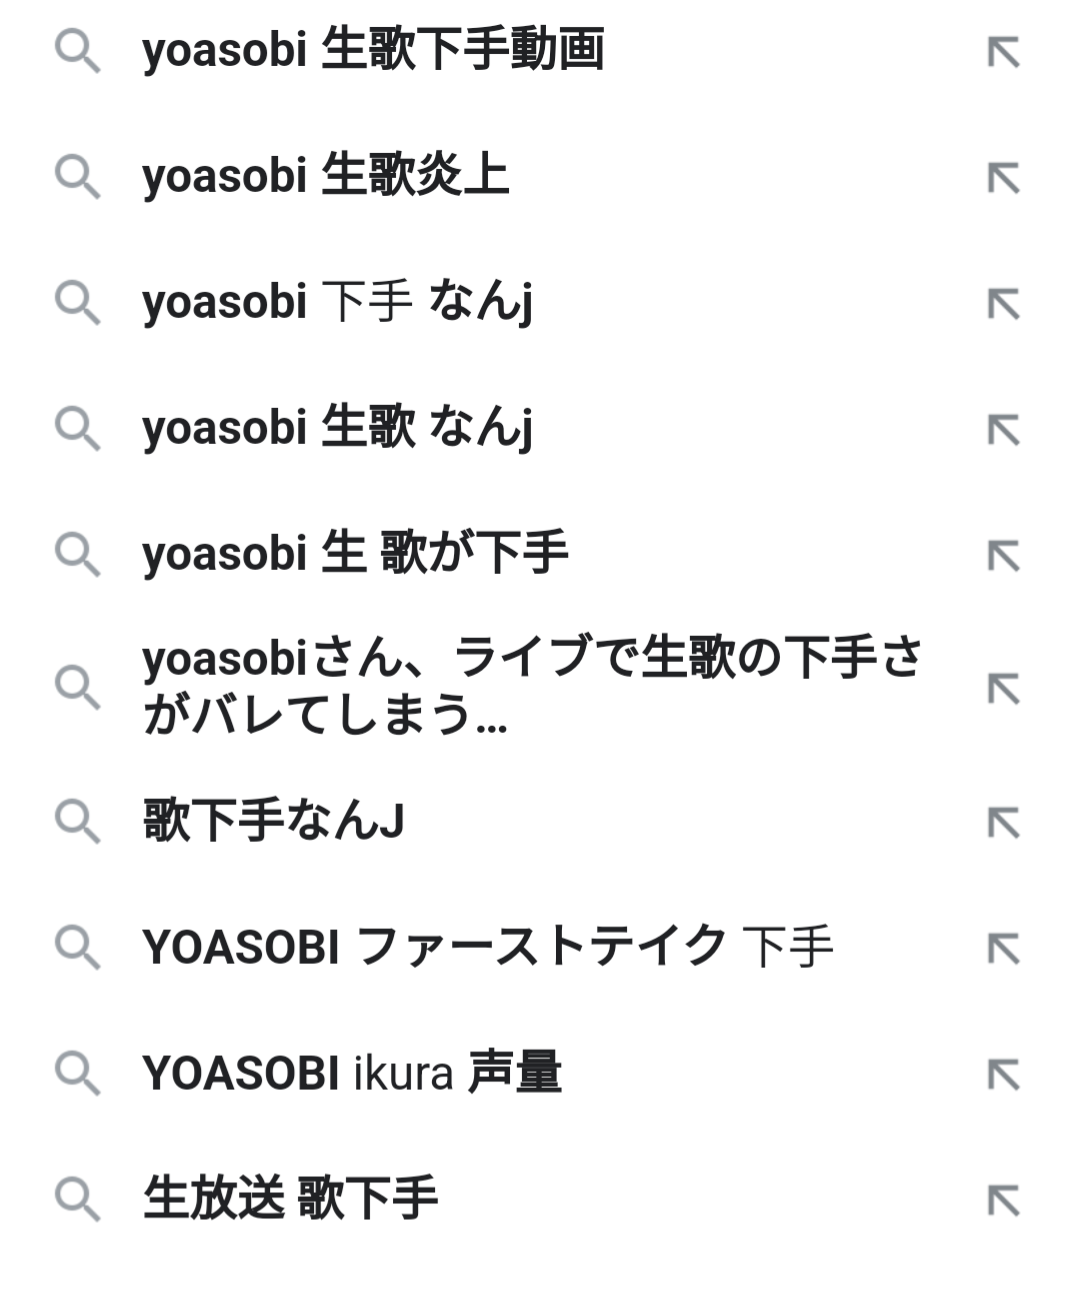The height and width of the screenshot is (1302, 1080).
Task: Click the magnifier icon beside 'yoasobi 生歌 なんj'
Action: click(x=77, y=429)
